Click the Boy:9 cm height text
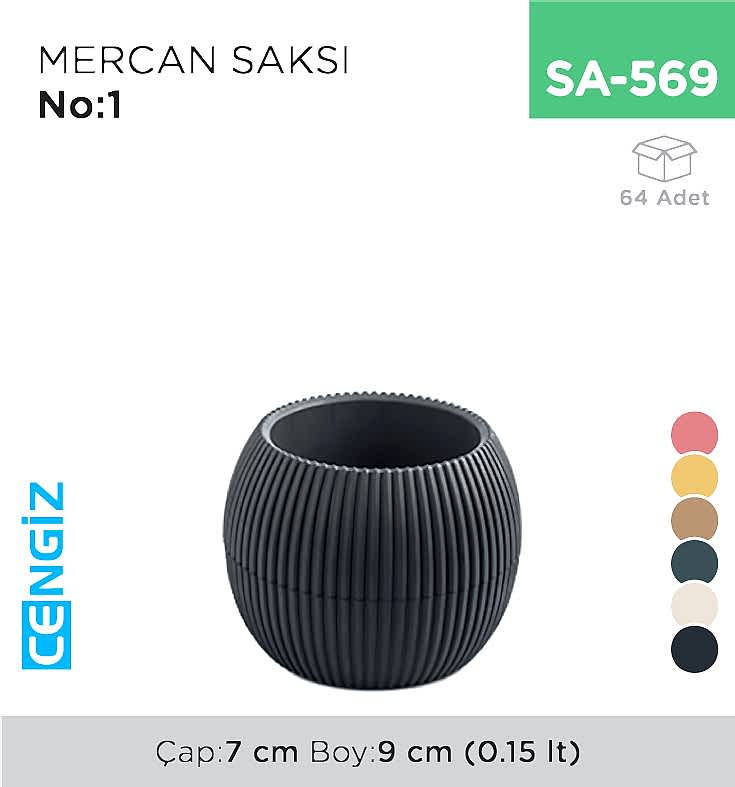The width and height of the screenshot is (735, 787). tap(381, 752)
